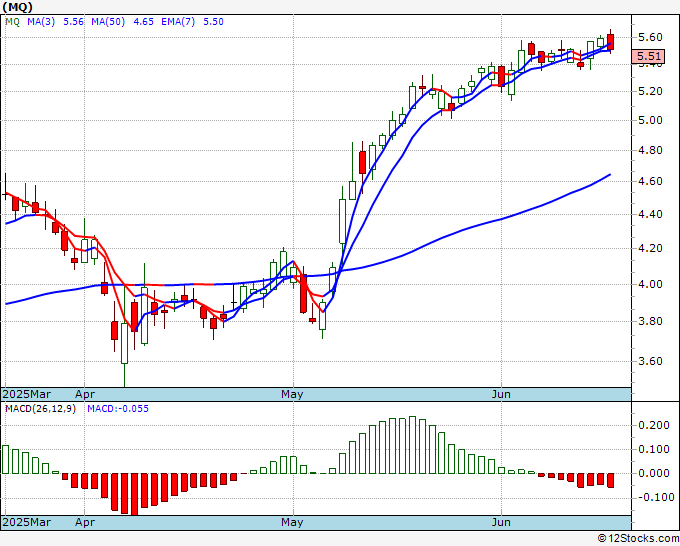Click the 0.100 MACD axis label
Screen dimensions: 680x546
click(x=654, y=449)
